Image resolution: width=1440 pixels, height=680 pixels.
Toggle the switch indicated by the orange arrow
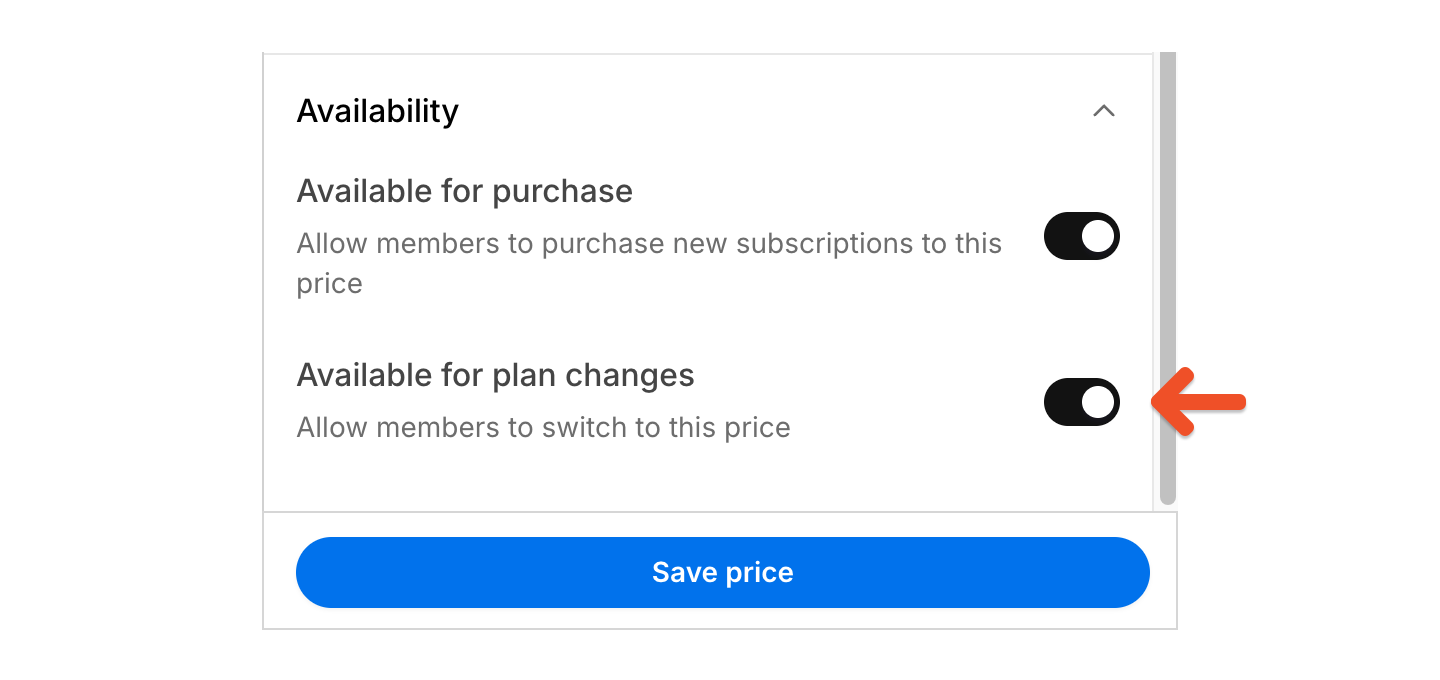pos(1081,402)
